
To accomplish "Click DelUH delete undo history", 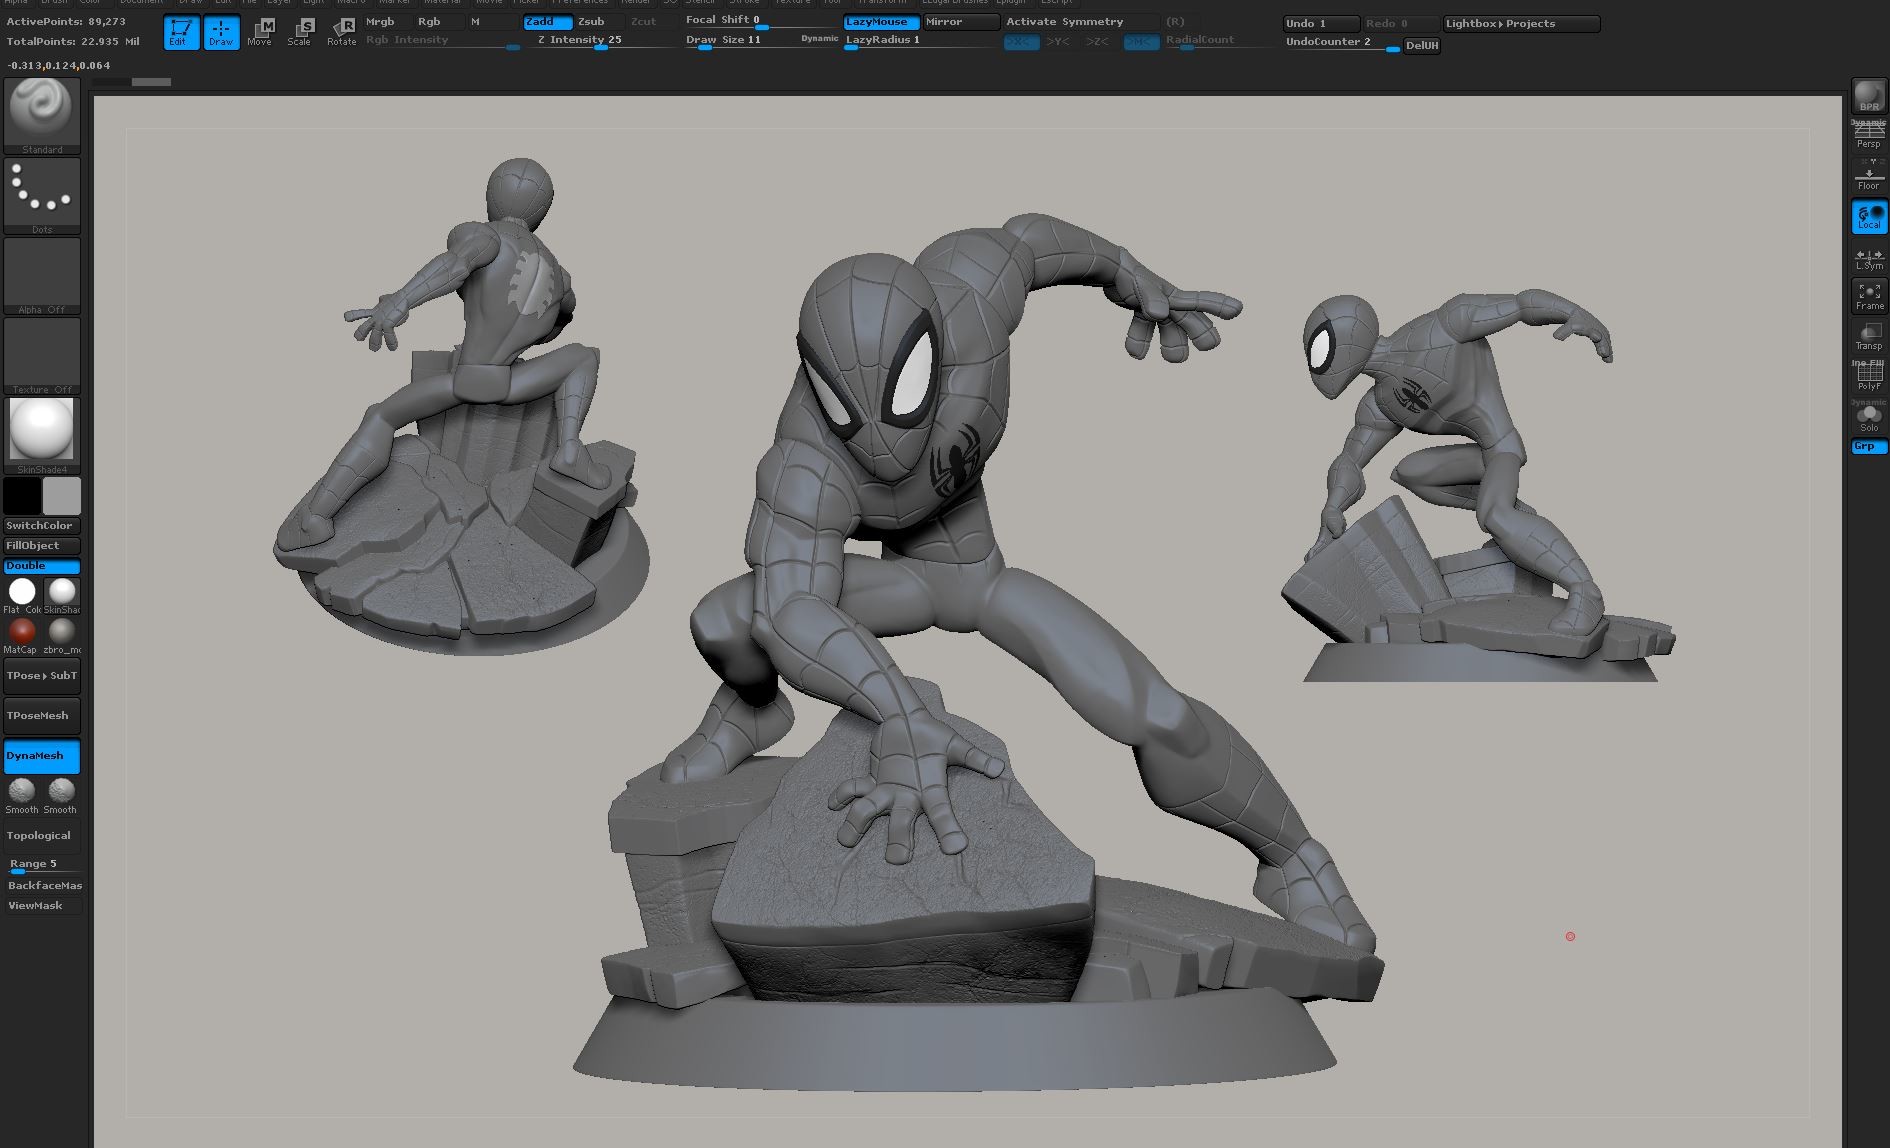I will coord(1422,46).
